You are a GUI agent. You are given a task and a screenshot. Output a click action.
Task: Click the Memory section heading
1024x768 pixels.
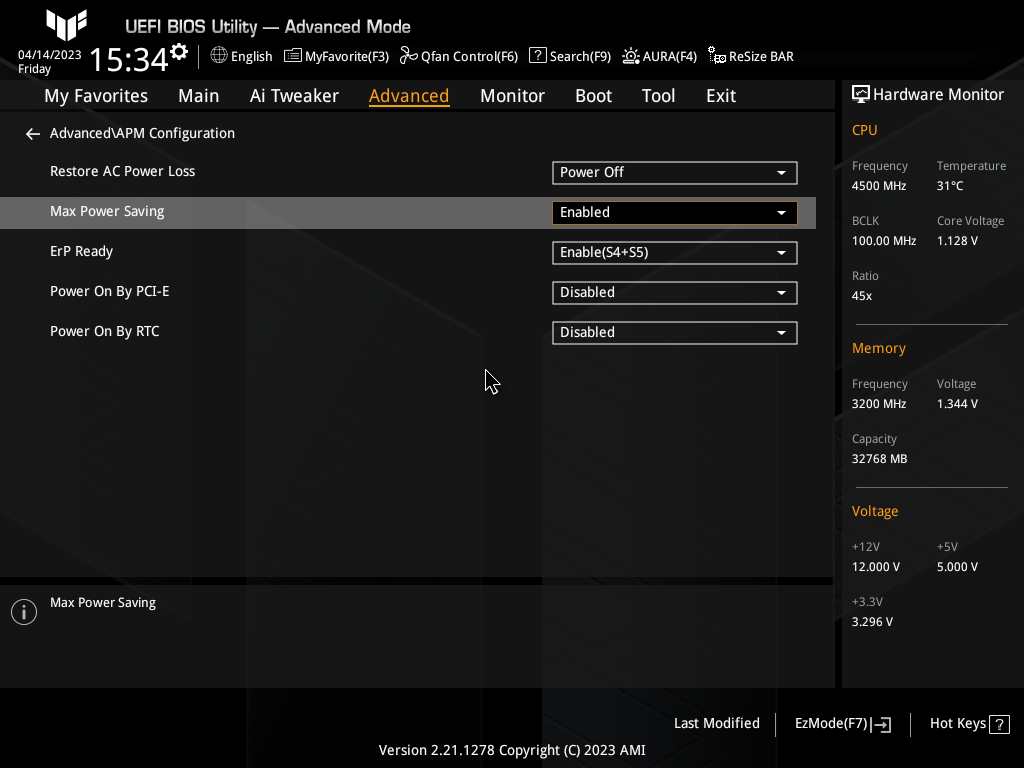pyautogui.click(x=878, y=349)
